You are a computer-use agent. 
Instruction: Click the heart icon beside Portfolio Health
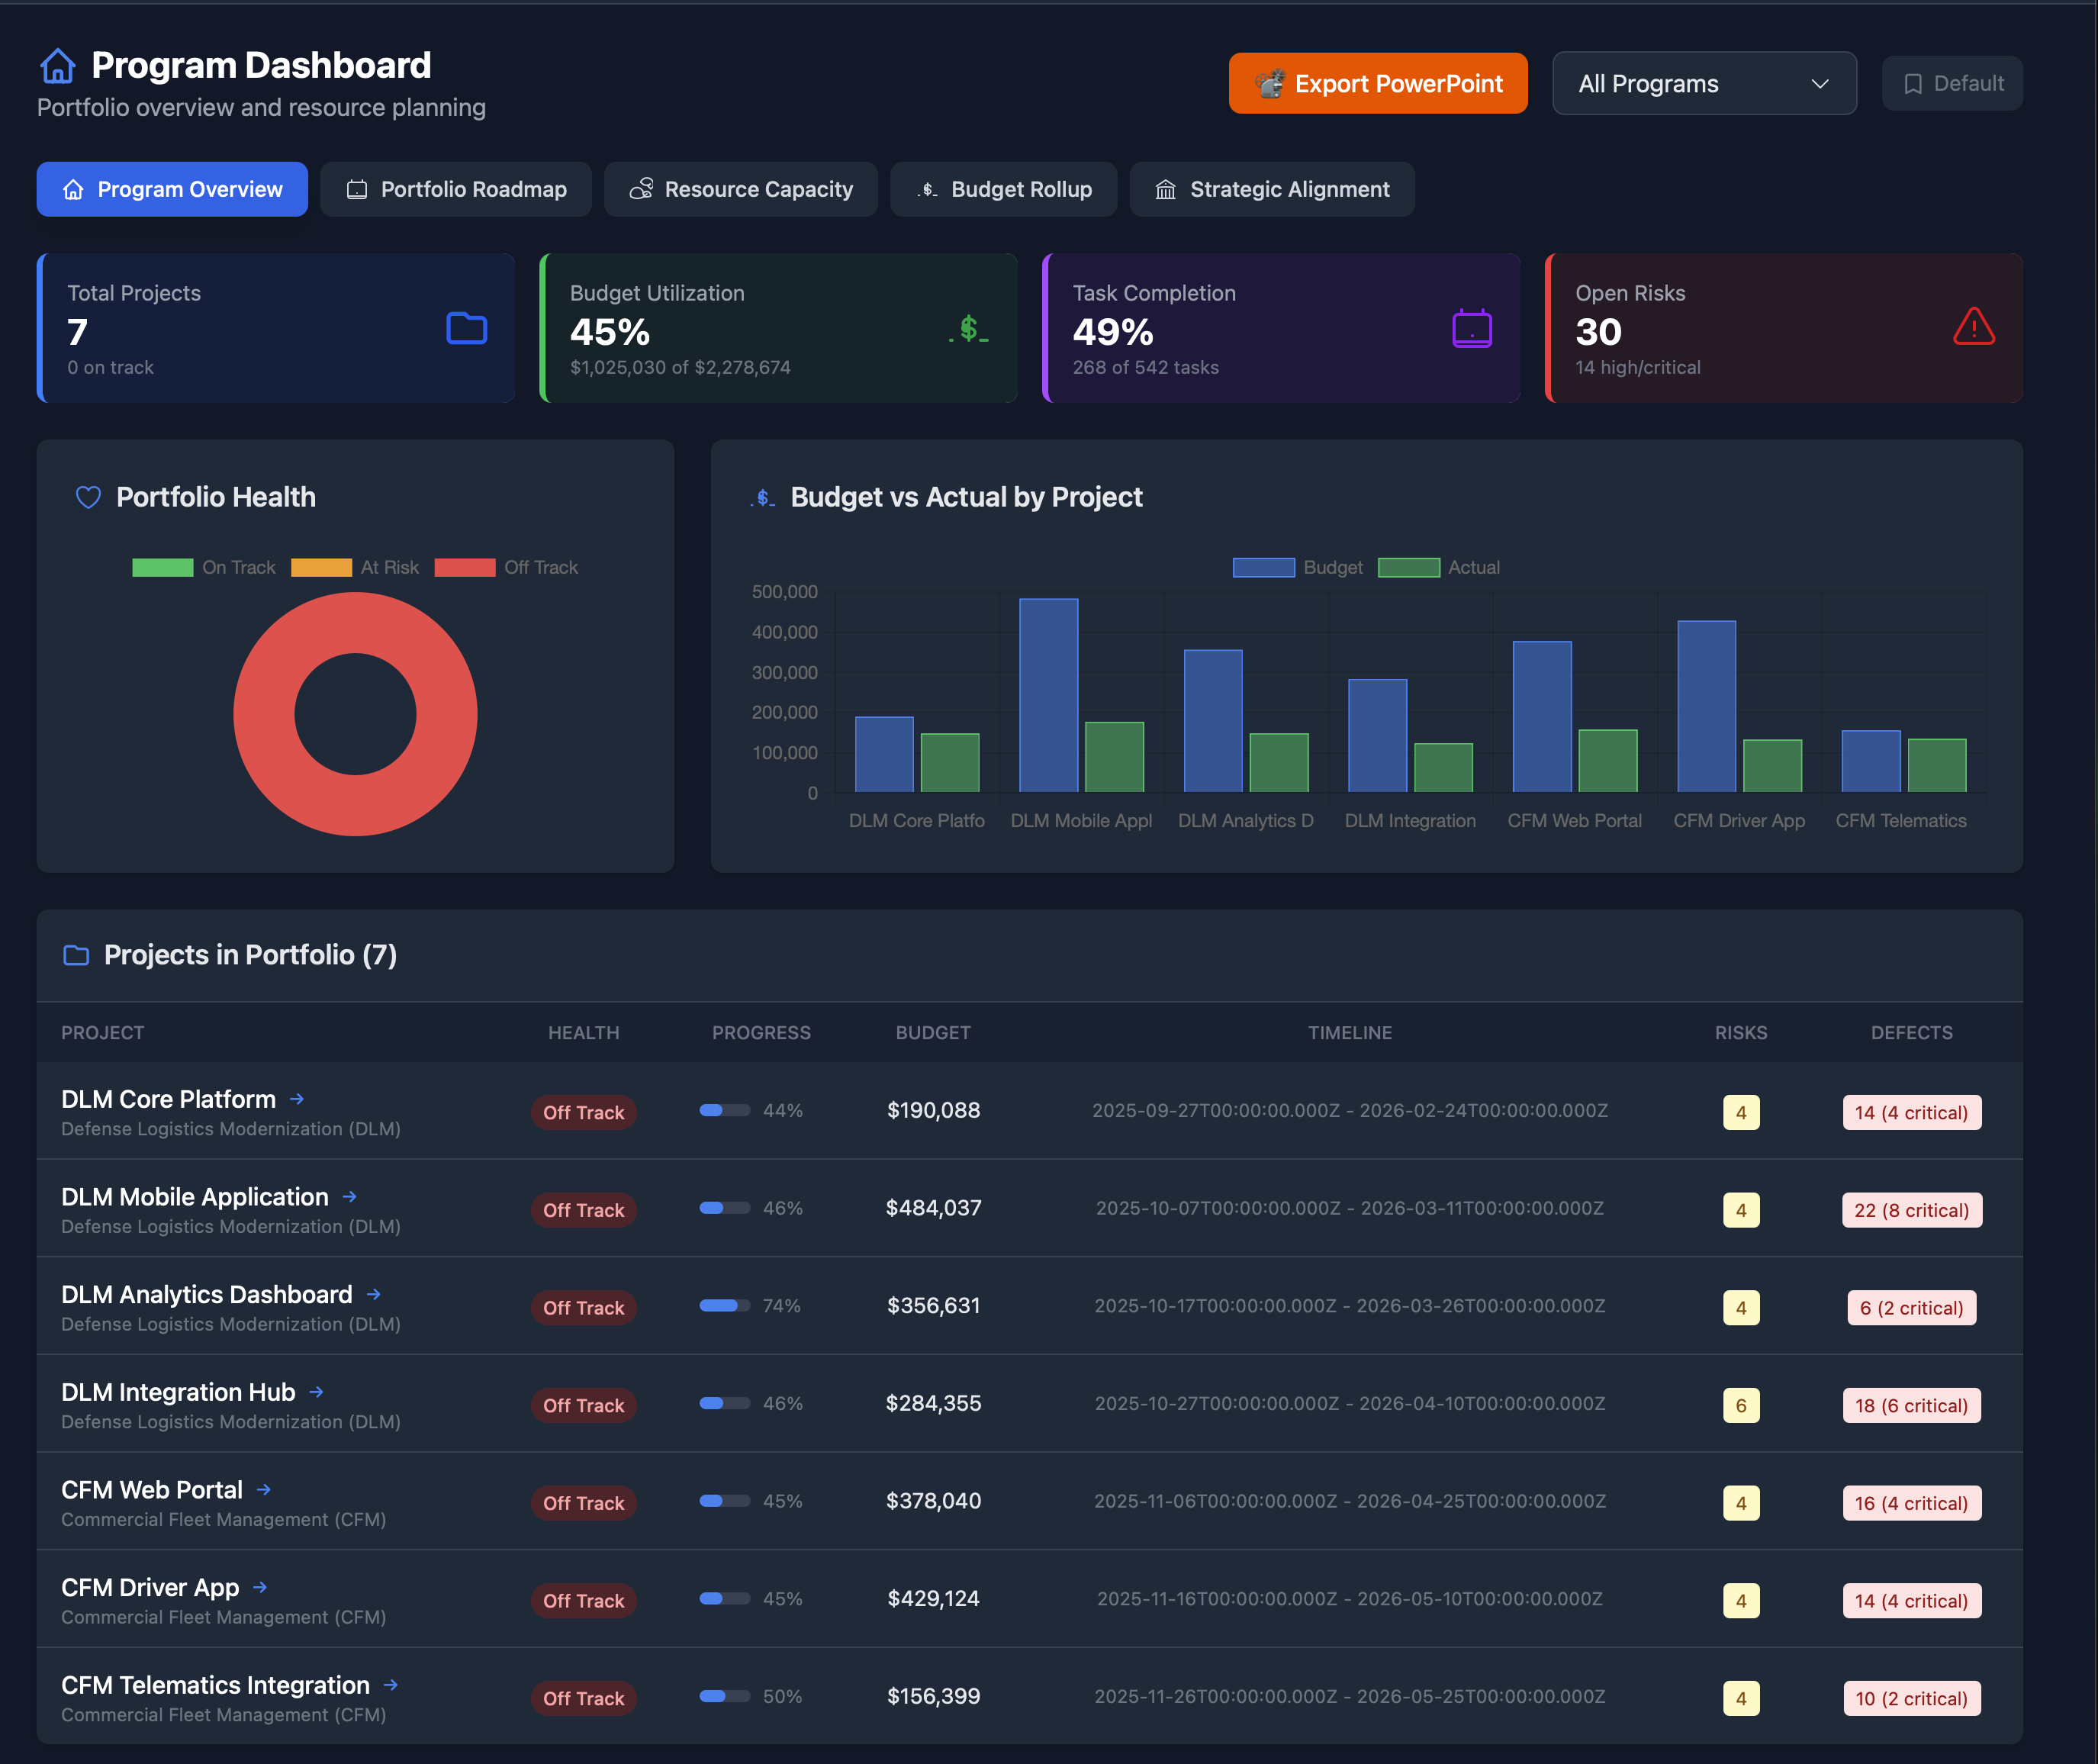coord(88,497)
